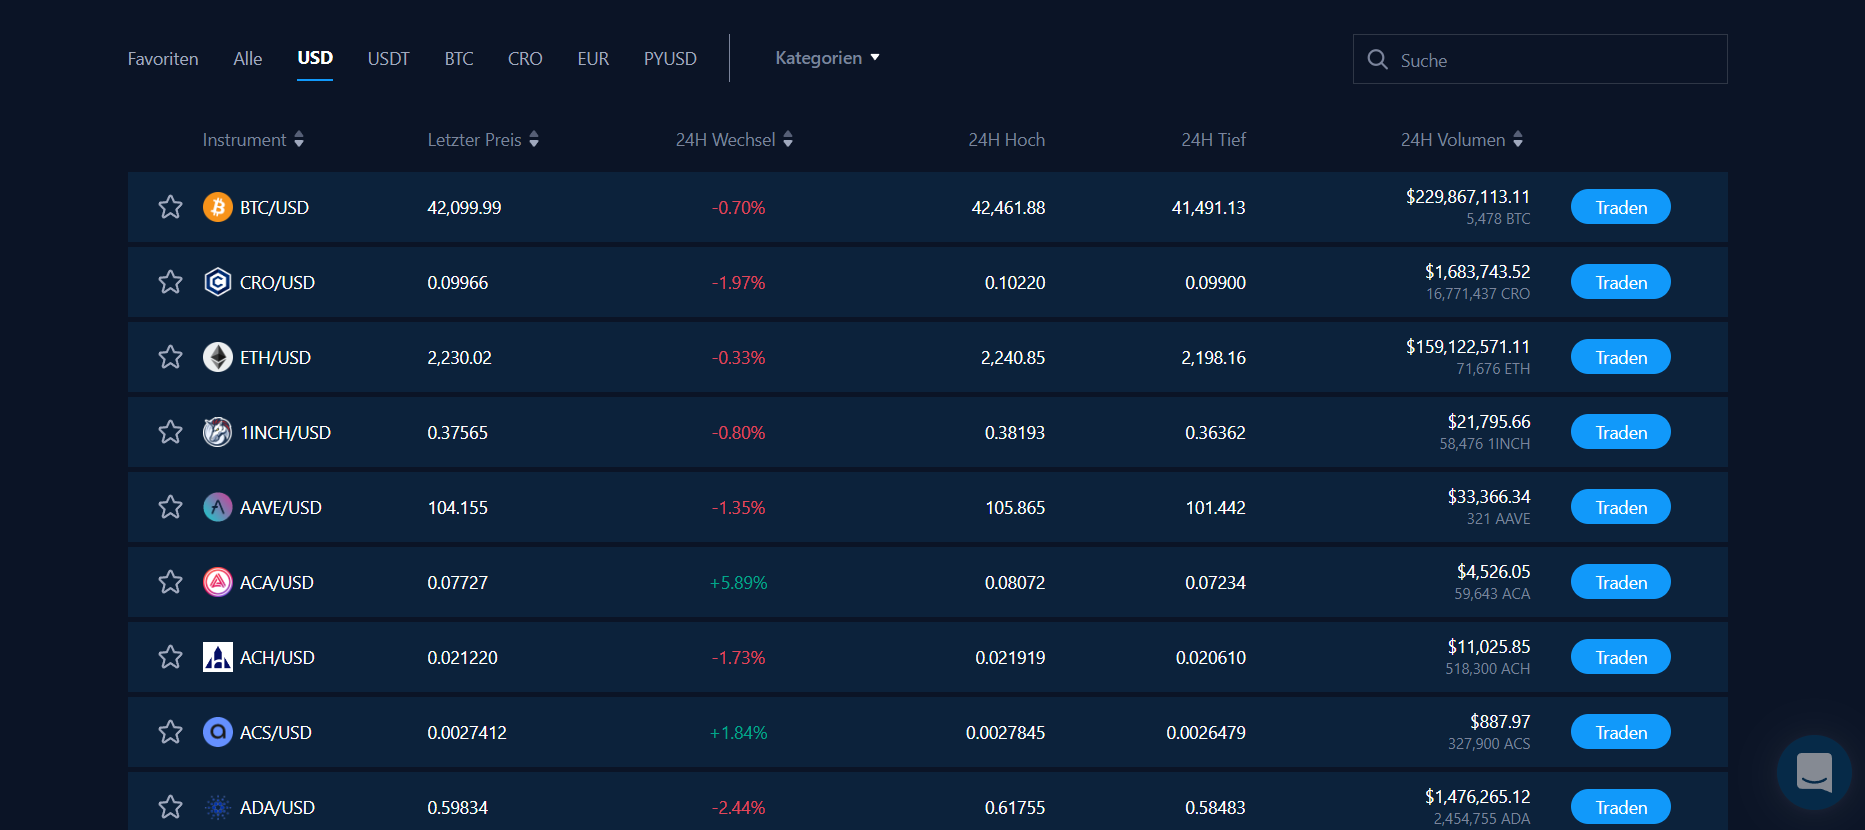
Task: Favorite the ACS/USD pair
Action: click(x=170, y=732)
